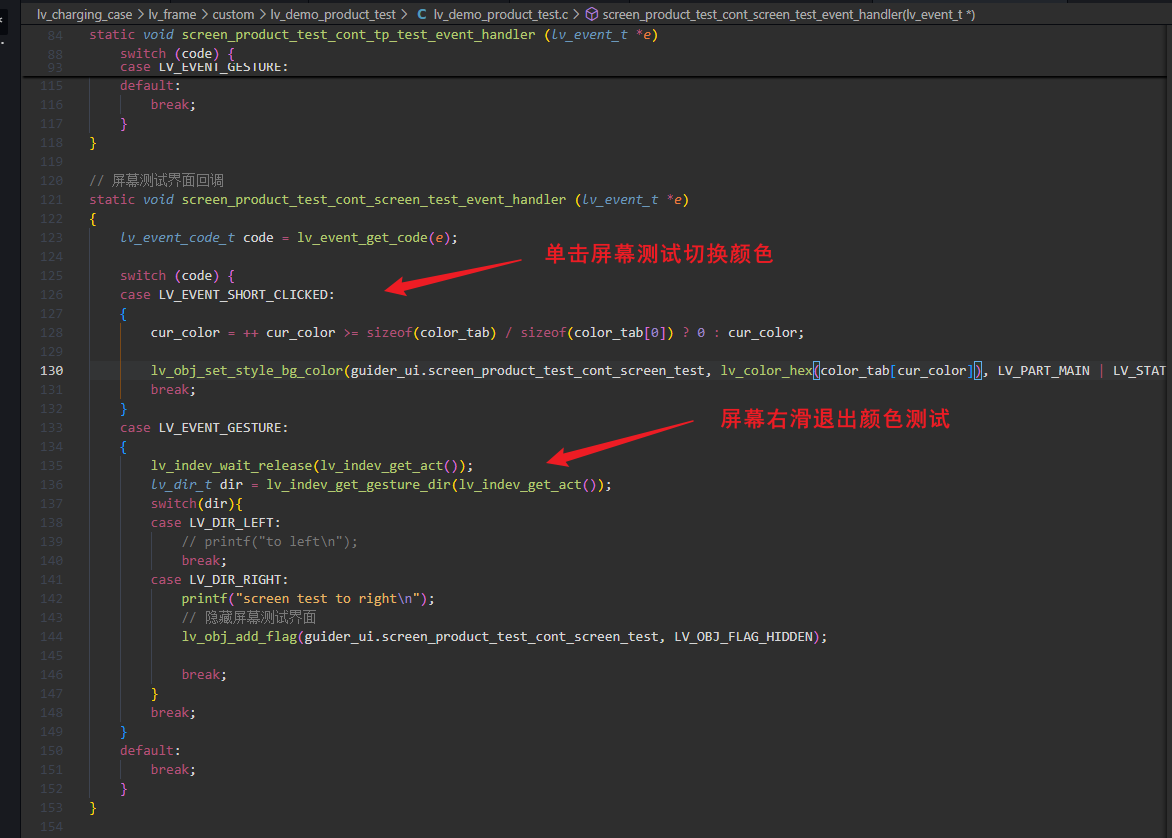
Task: Click the function symbol cube icon in breadcrumb
Action: 591,14
